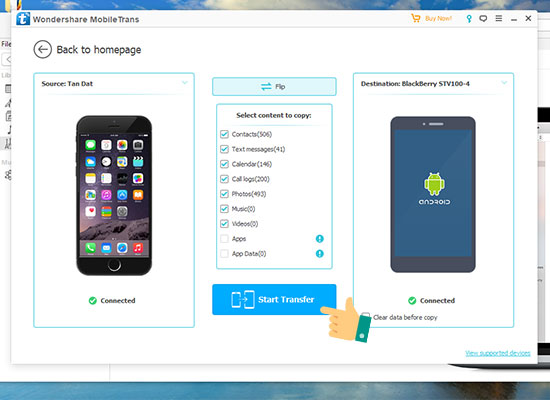Open the View supported devices link
The image size is (550, 400).
click(498, 353)
